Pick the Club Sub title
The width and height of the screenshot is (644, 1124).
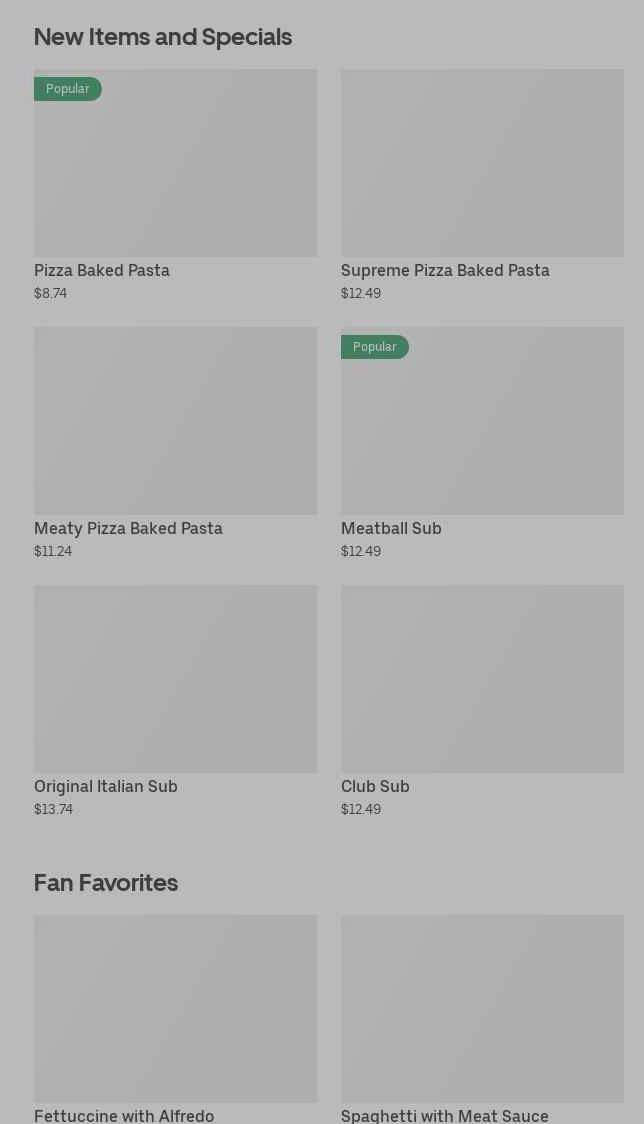pyautogui.click(x=375, y=787)
